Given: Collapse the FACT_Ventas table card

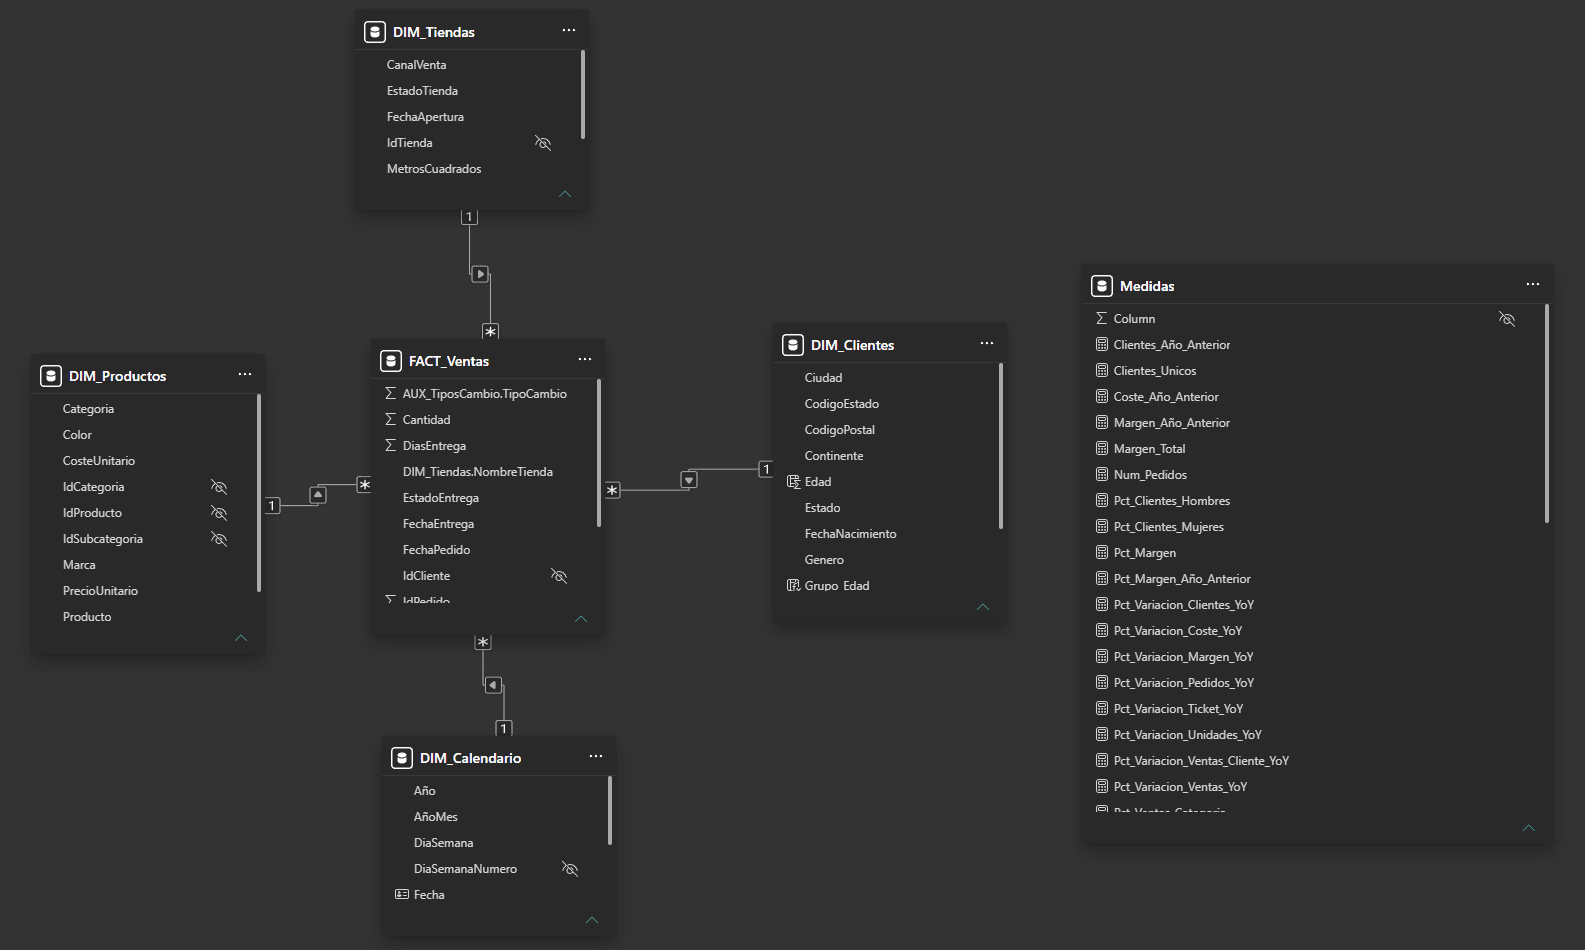Looking at the screenshot, I should tap(581, 619).
